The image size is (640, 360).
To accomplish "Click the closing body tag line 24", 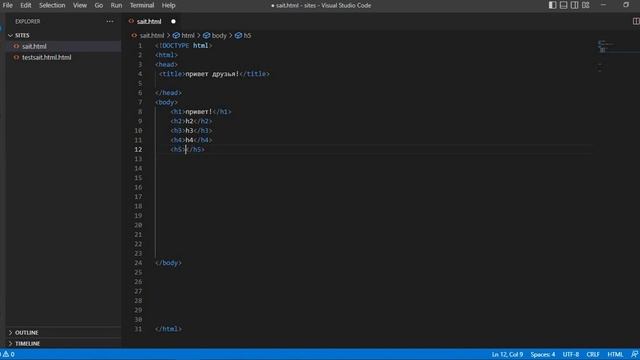I will (x=168, y=263).
